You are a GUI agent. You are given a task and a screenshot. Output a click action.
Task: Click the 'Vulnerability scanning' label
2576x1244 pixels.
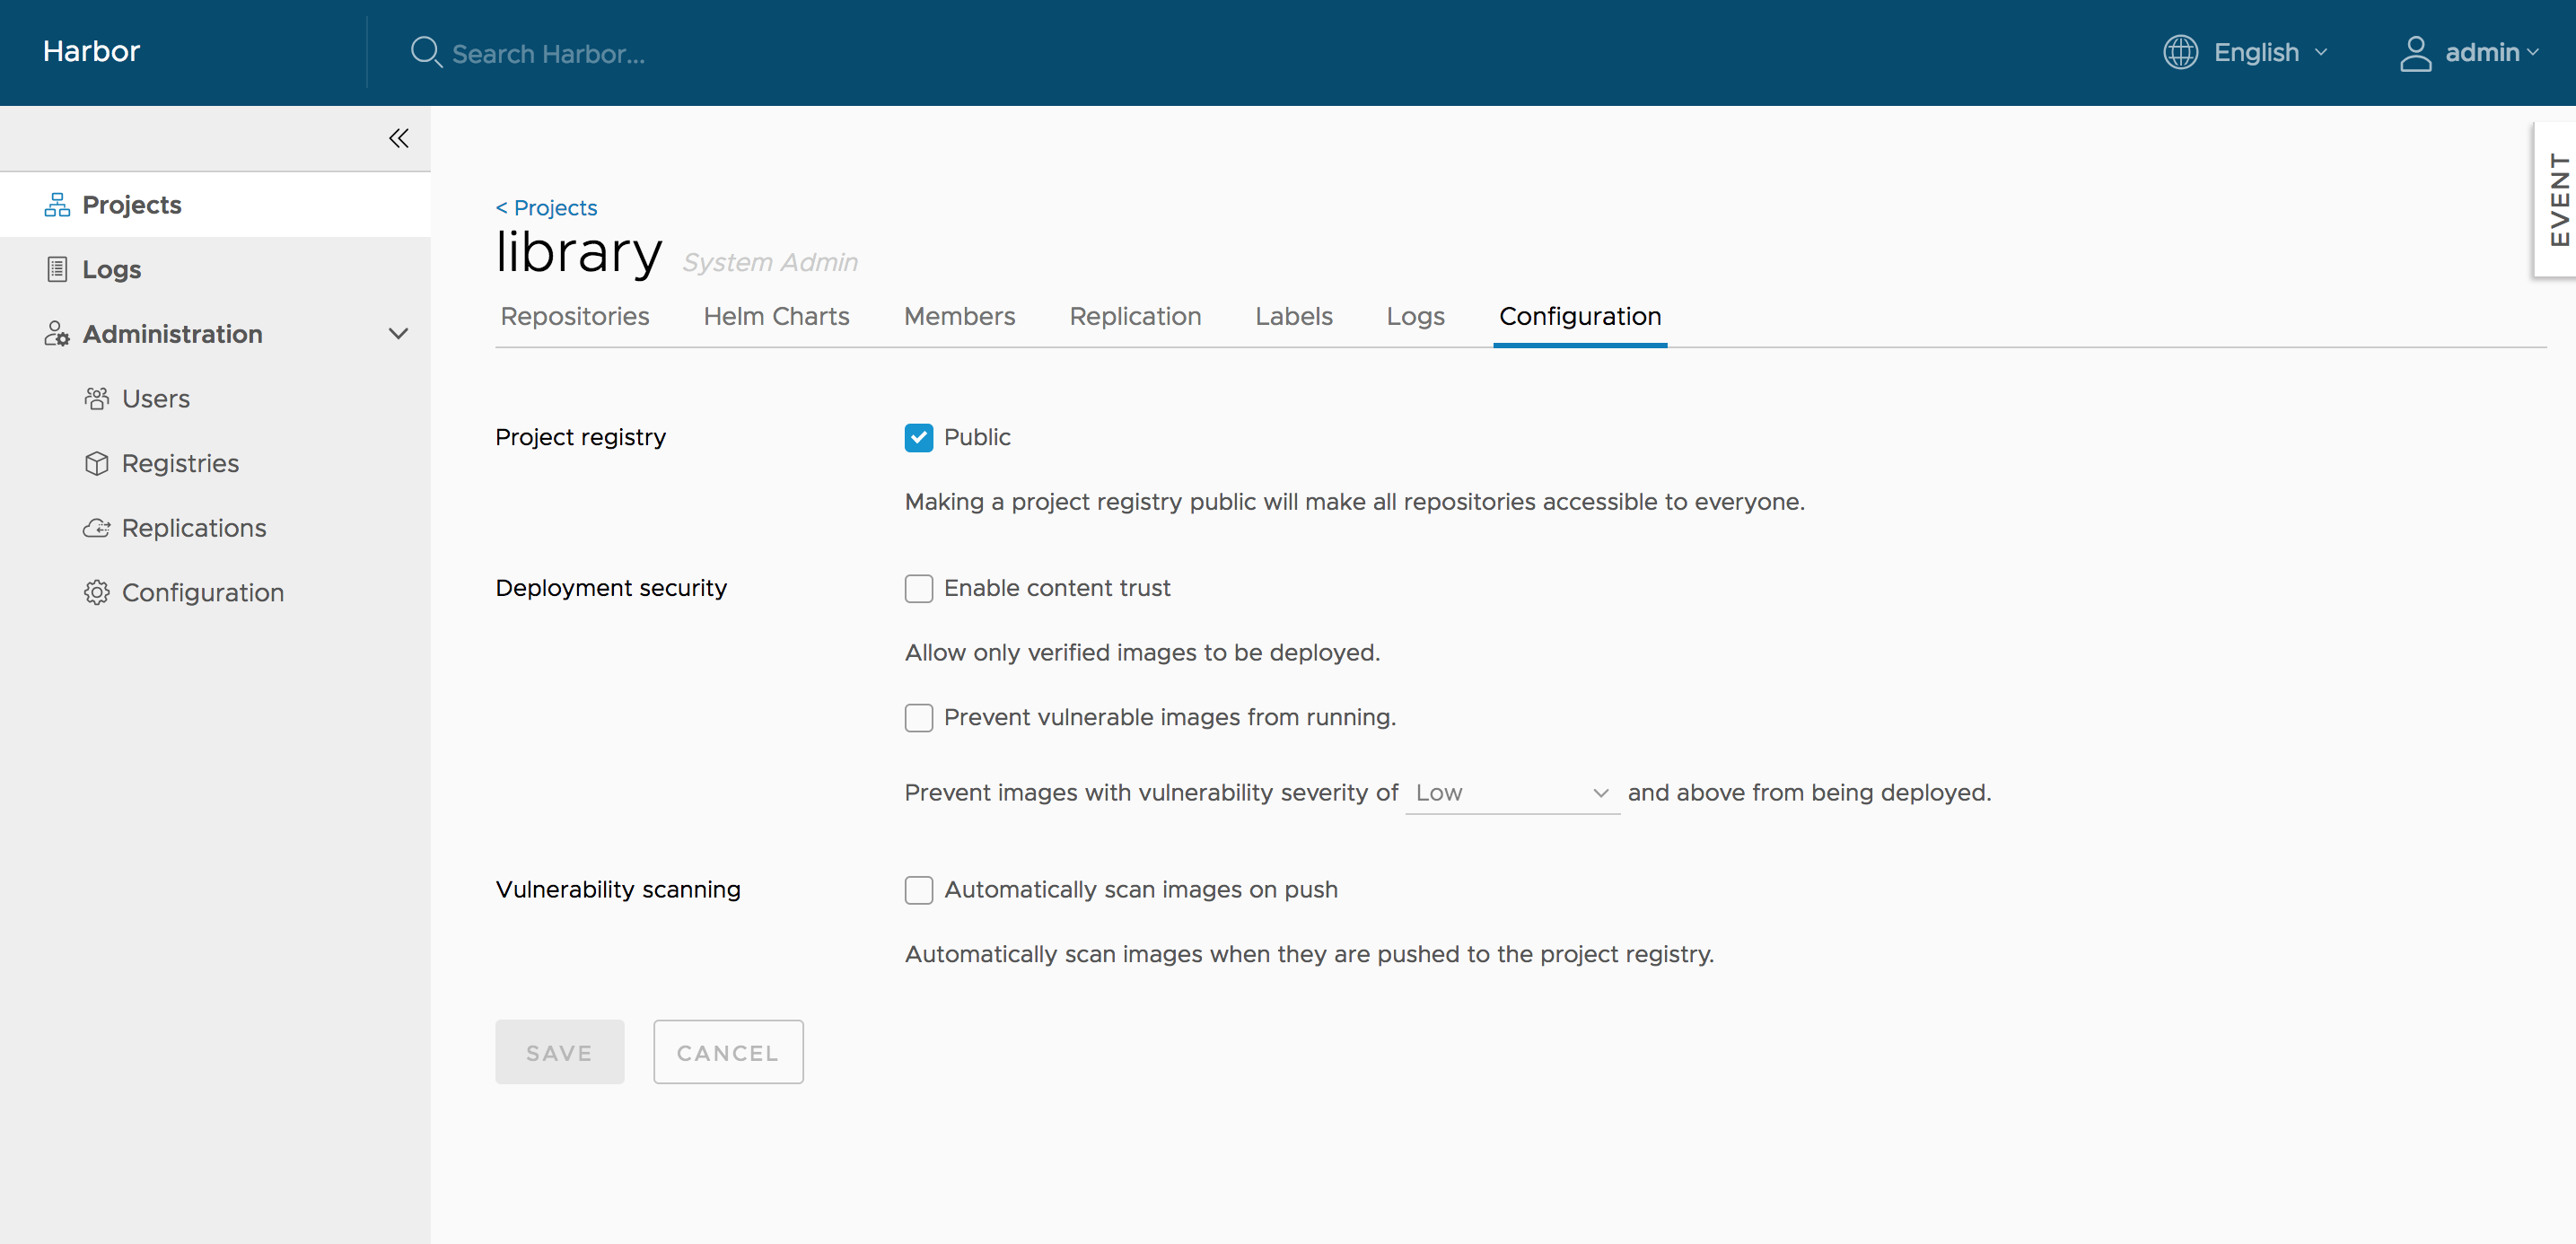tap(618, 890)
